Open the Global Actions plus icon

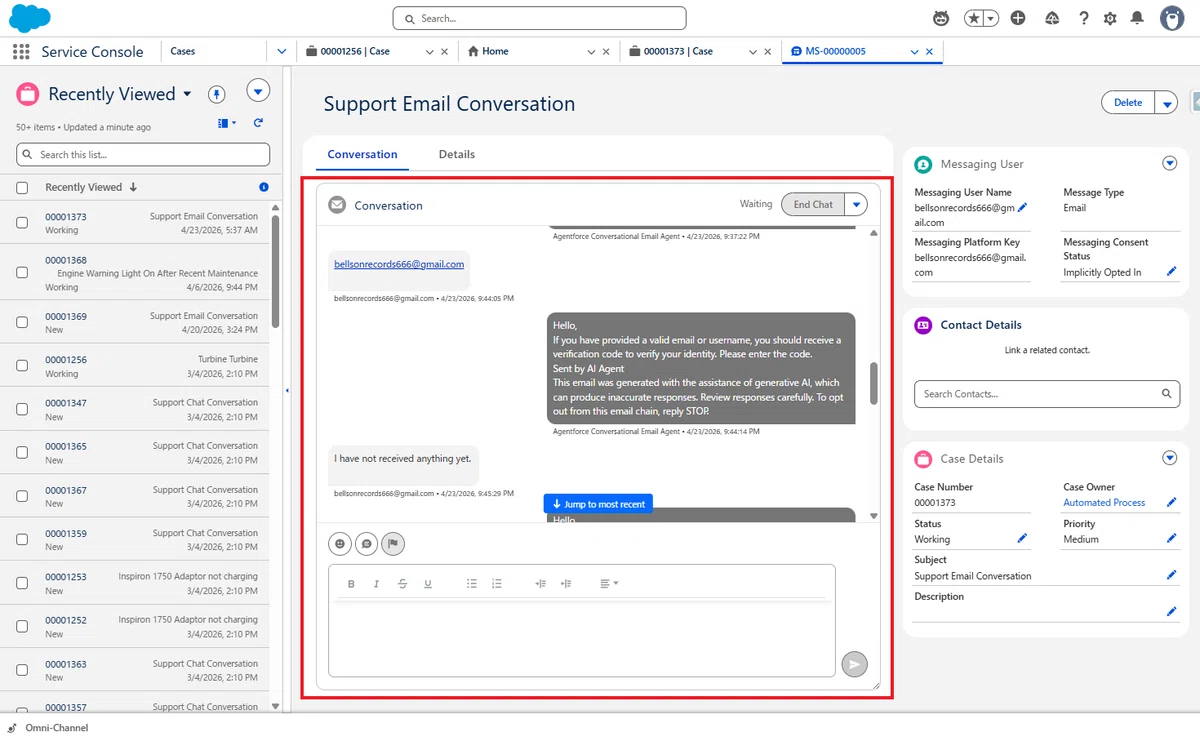[1018, 18]
